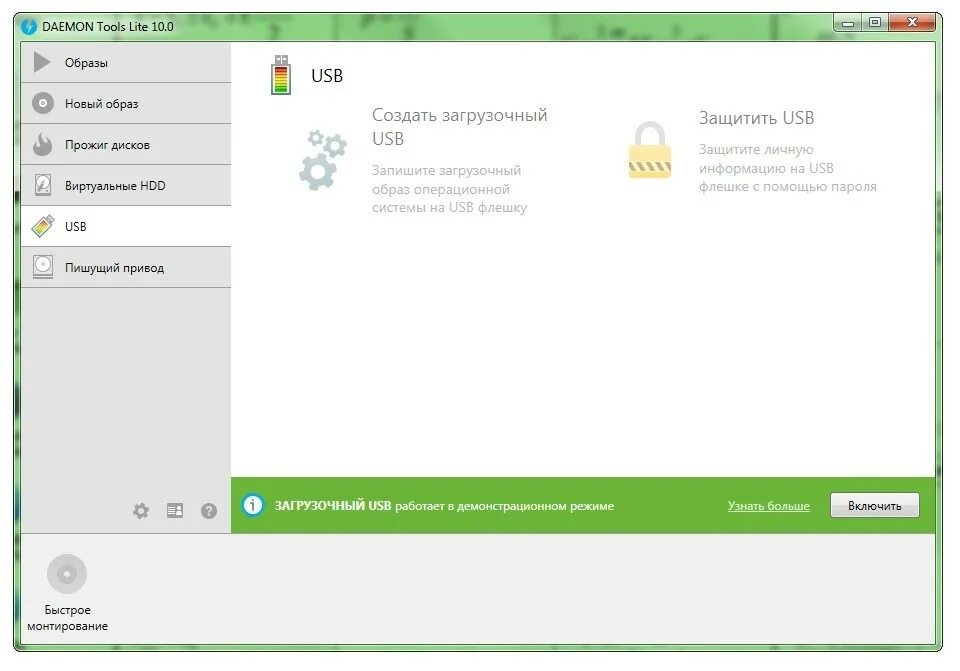
Task: Close the DAEMON Tools window
Action: coord(912,23)
